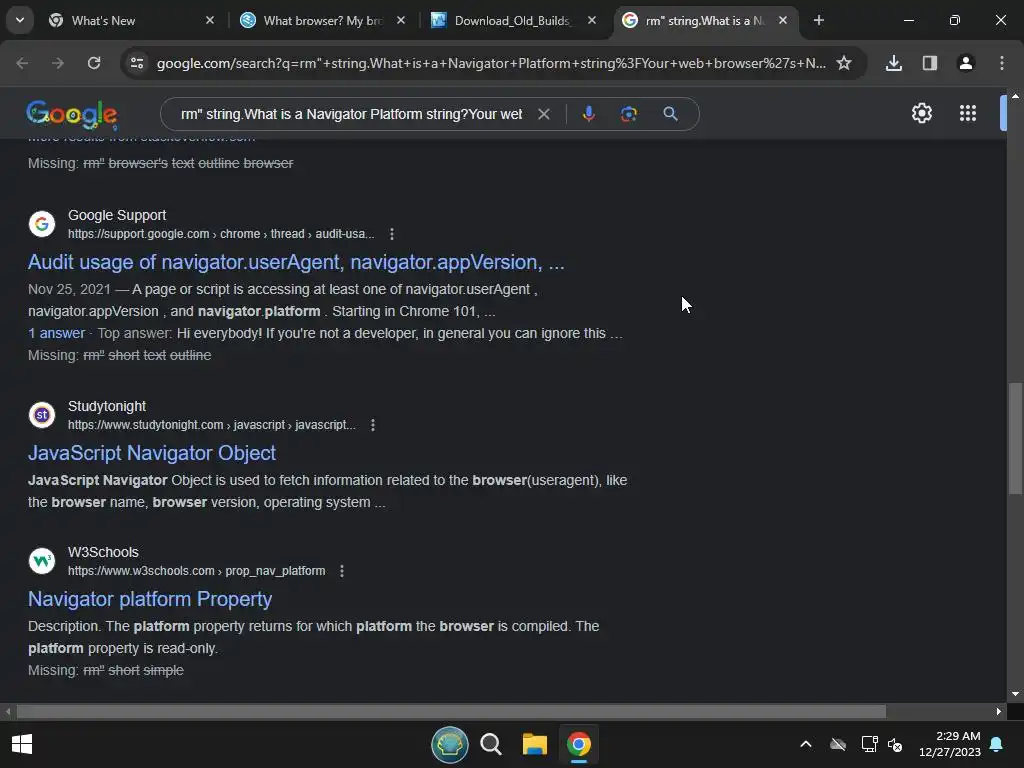
Task: Open the Chrome downloads icon
Action: tap(894, 63)
